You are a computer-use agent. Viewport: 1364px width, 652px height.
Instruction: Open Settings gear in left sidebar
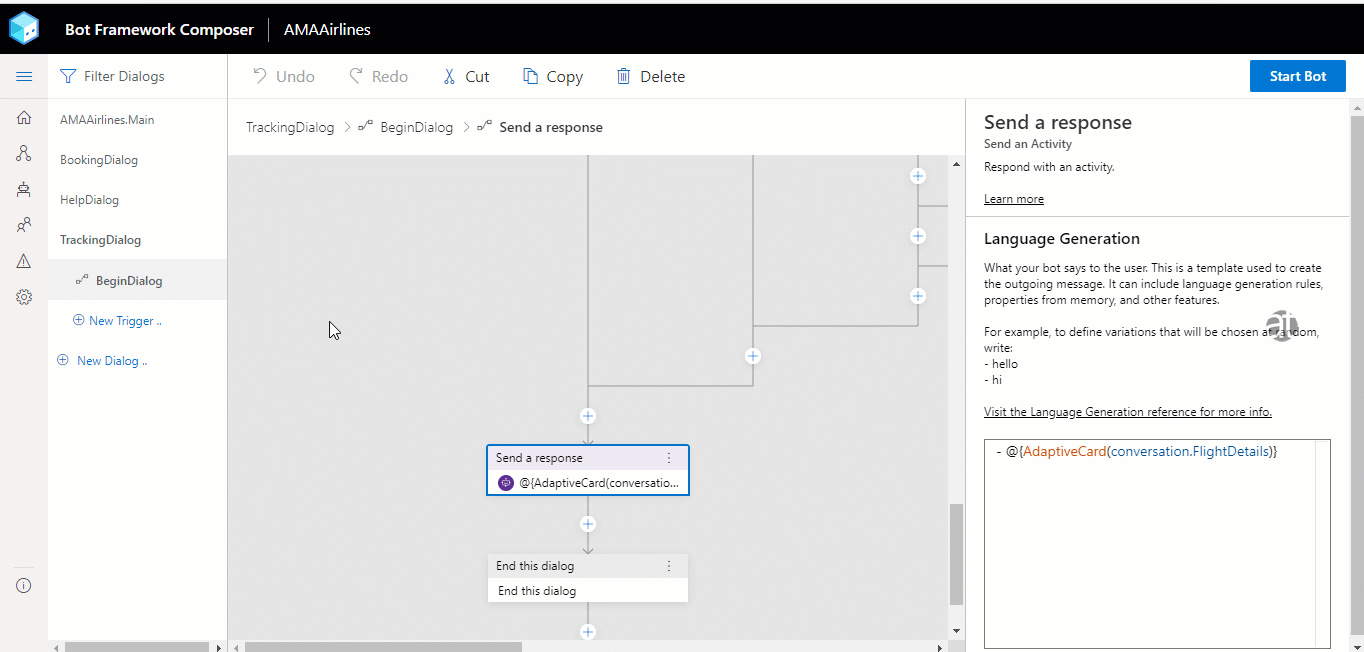click(x=24, y=297)
